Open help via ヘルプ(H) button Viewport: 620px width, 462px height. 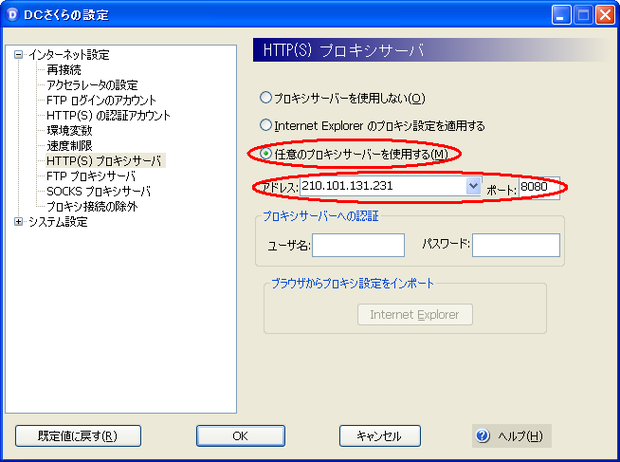point(512,436)
